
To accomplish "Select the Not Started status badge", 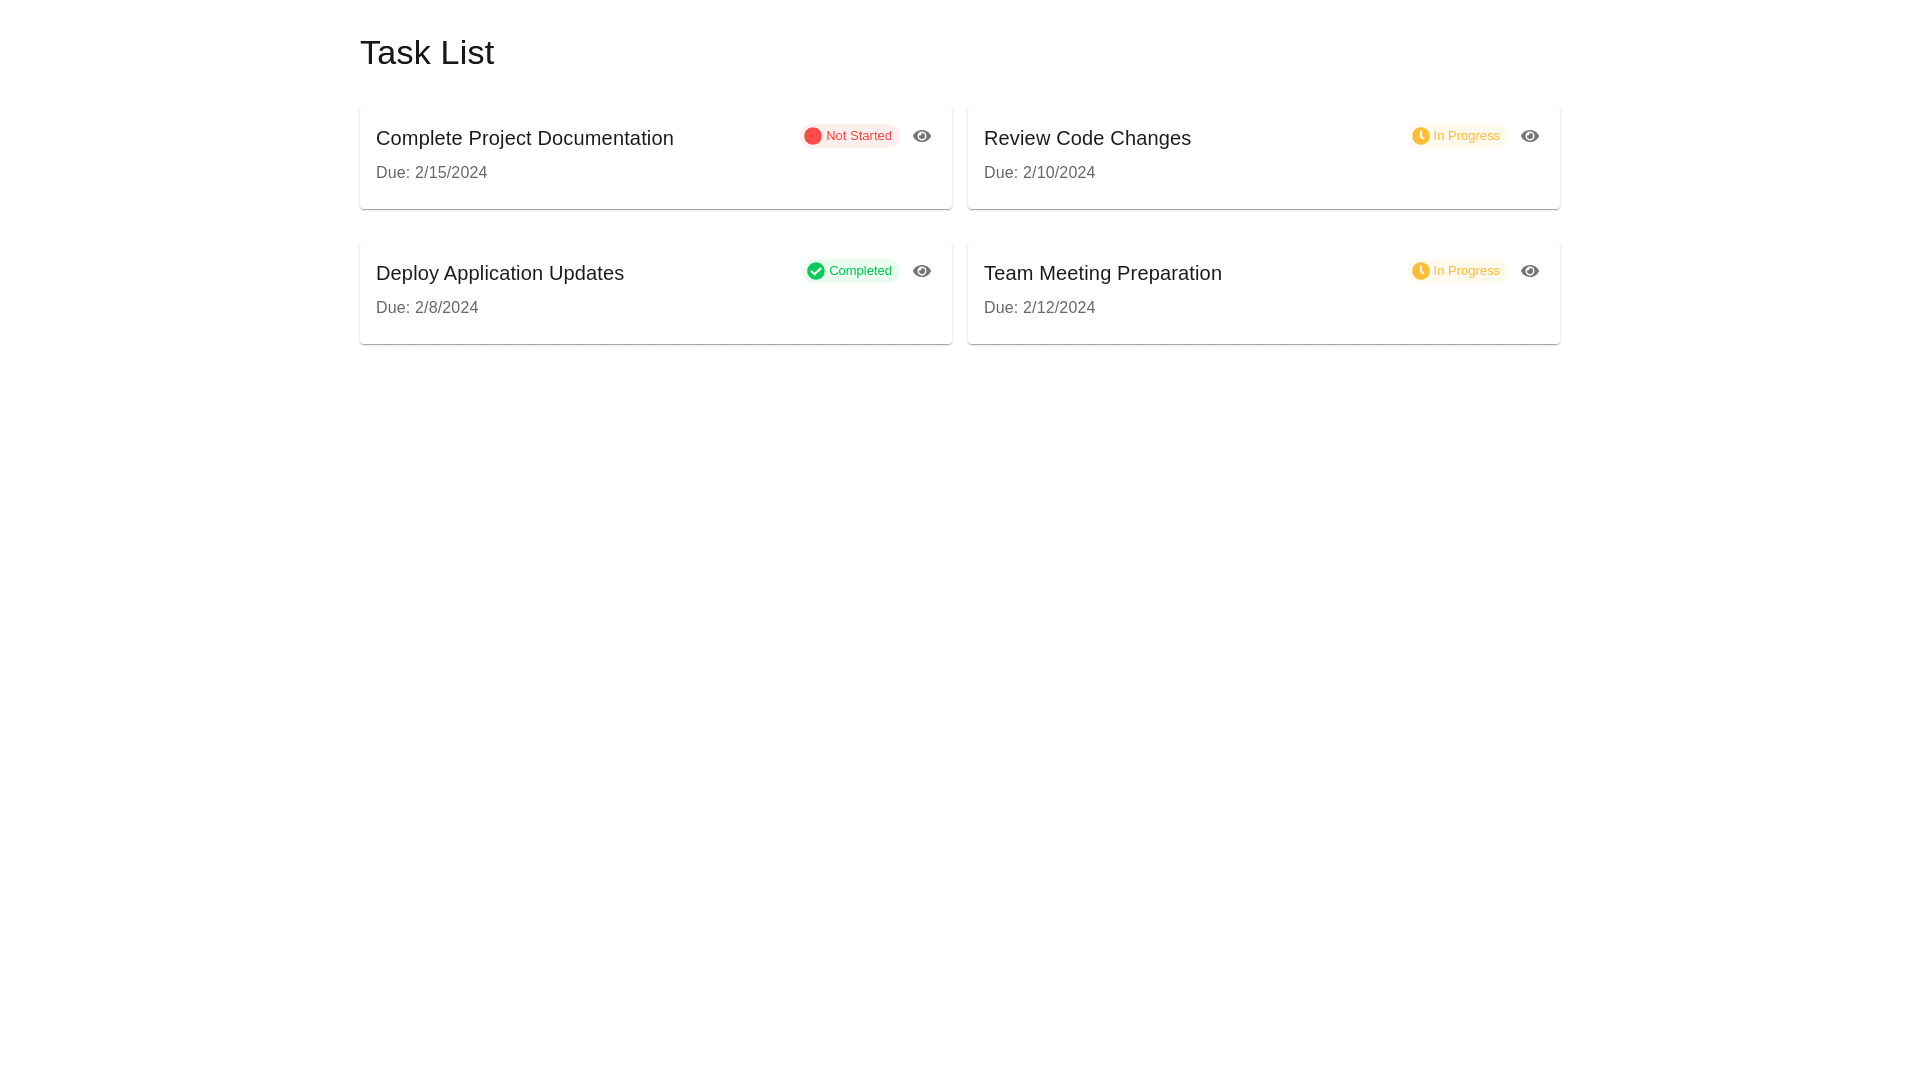I will (858, 136).
